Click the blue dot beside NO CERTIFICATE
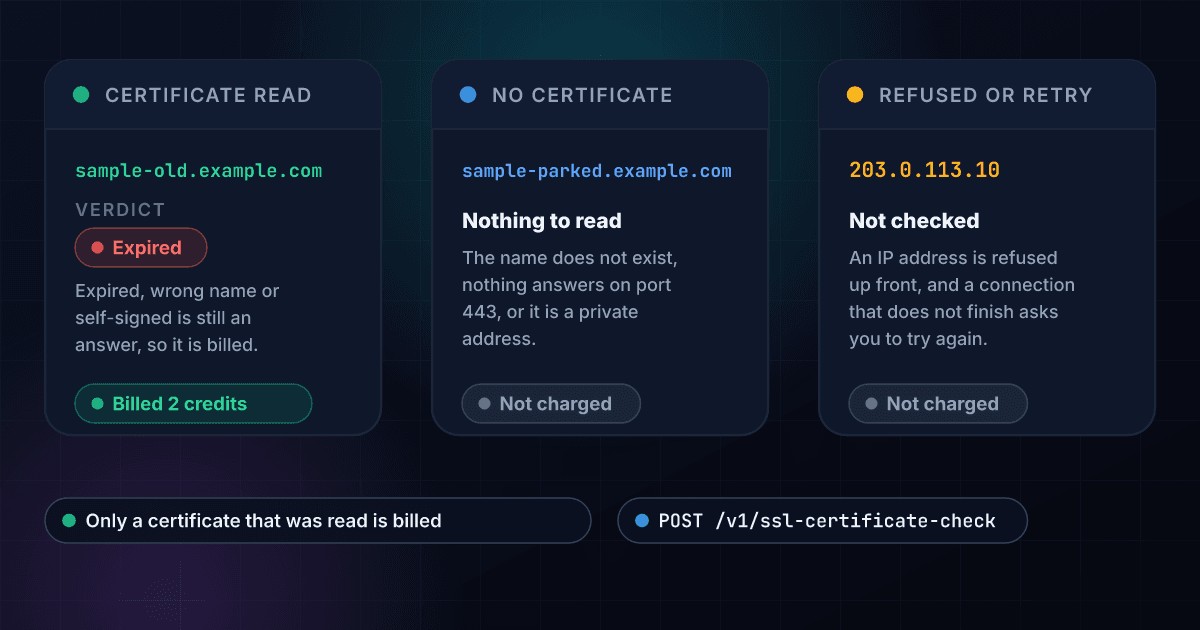 tap(468, 95)
